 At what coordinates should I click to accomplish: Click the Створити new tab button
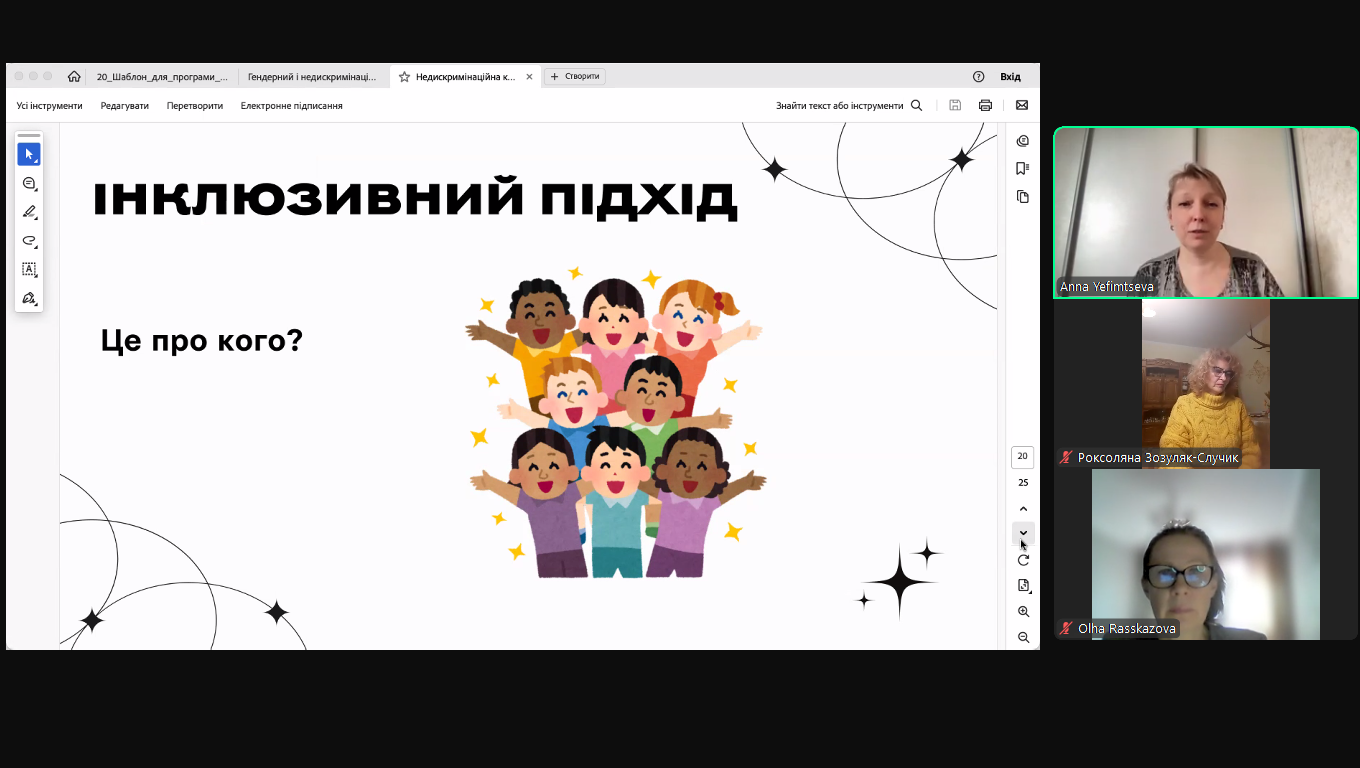click(x=575, y=77)
